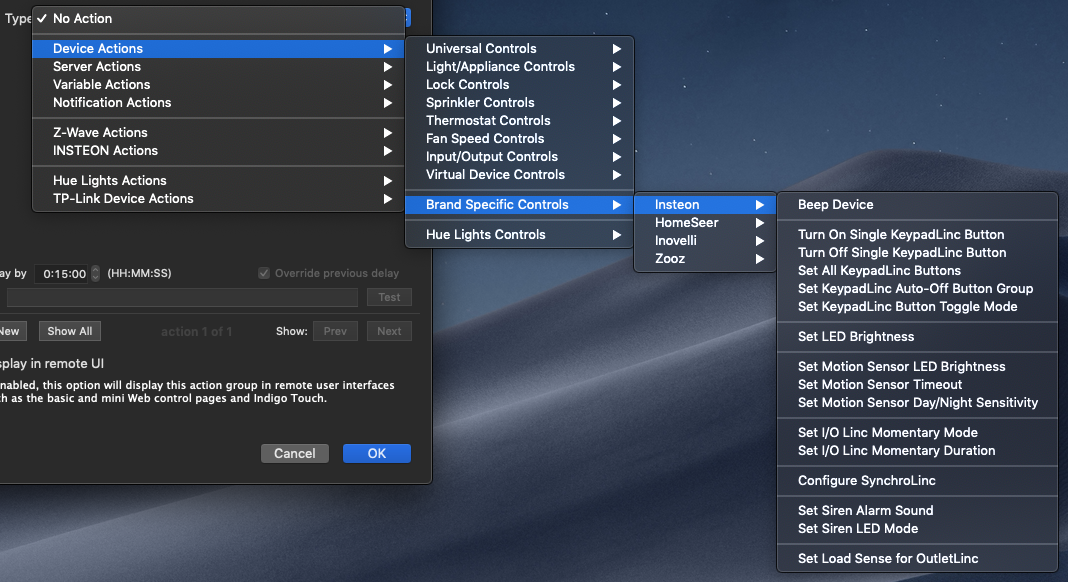
Task: Select Set All KeypadLinc Buttons
Action: pos(917,271)
